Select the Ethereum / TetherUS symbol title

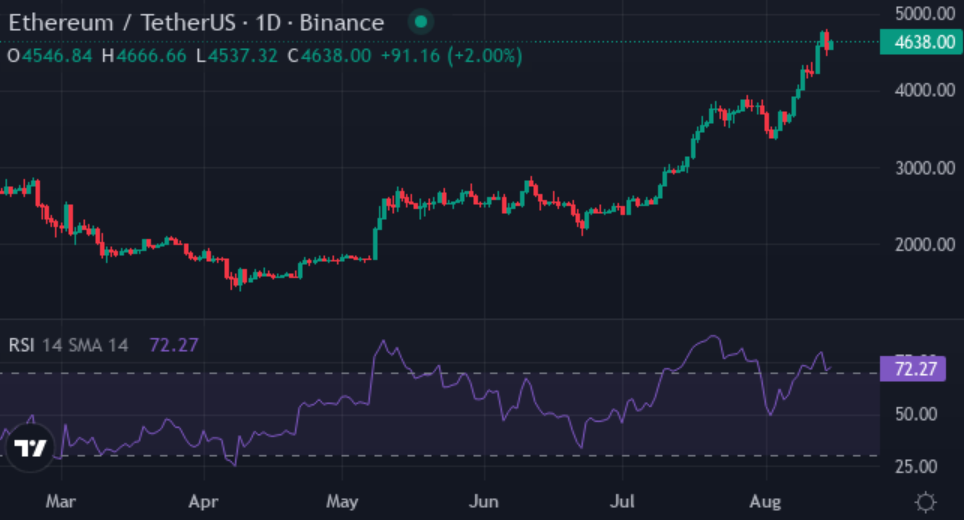(122, 23)
